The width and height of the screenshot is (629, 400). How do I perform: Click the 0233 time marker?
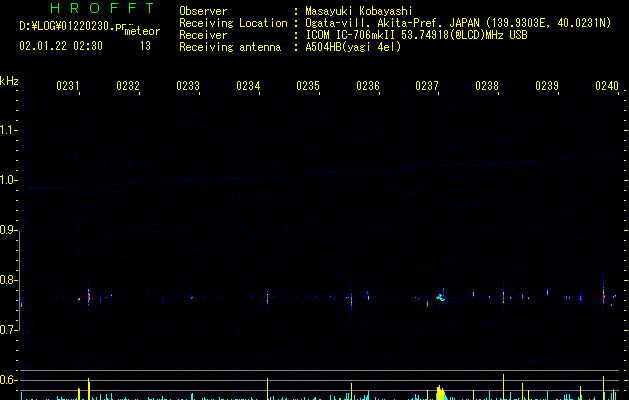tap(188, 86)
